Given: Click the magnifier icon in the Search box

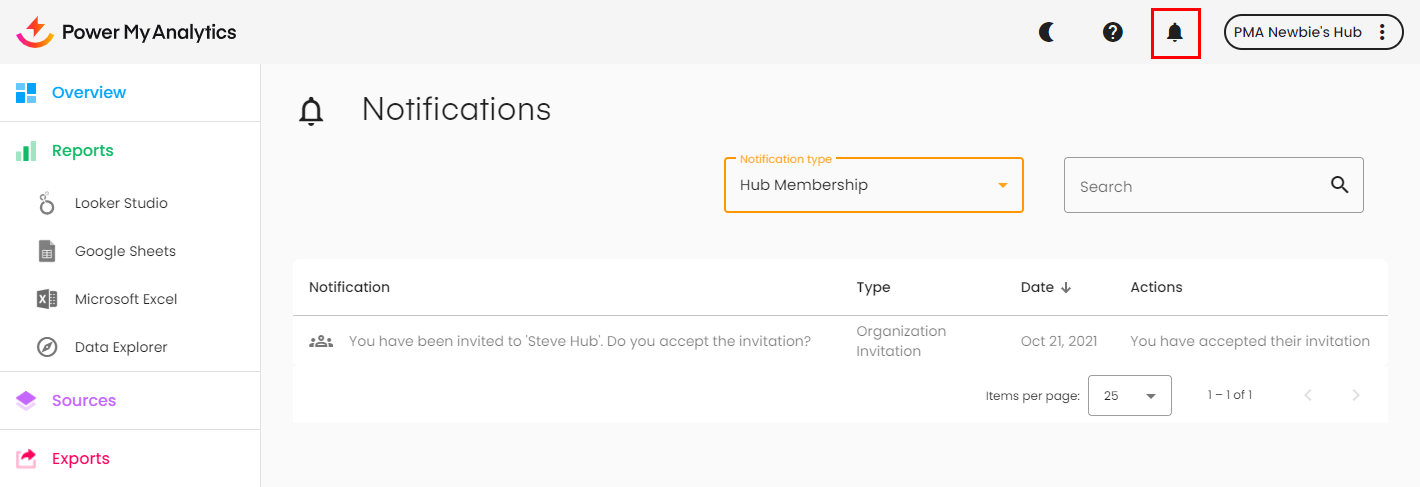Looking at the screenshot, I should 1340,185.
